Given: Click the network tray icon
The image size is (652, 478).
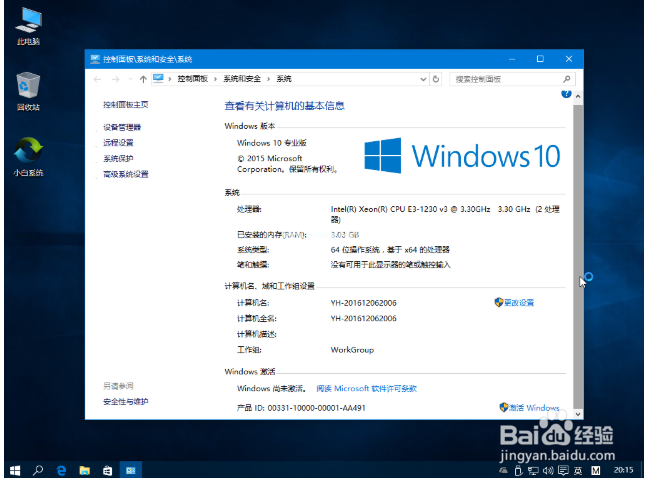Looking at the screenshot, I should [533, 471].
